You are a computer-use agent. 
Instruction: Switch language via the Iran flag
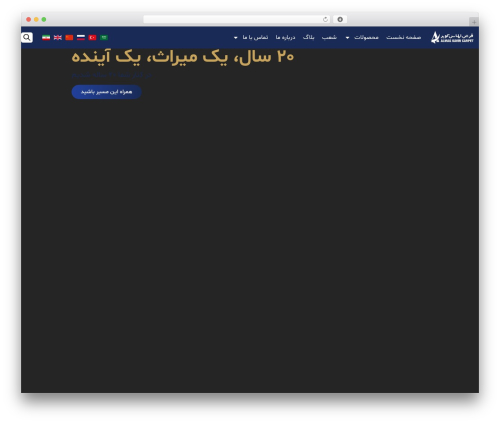pyautogui.click(x=46, y=37)
